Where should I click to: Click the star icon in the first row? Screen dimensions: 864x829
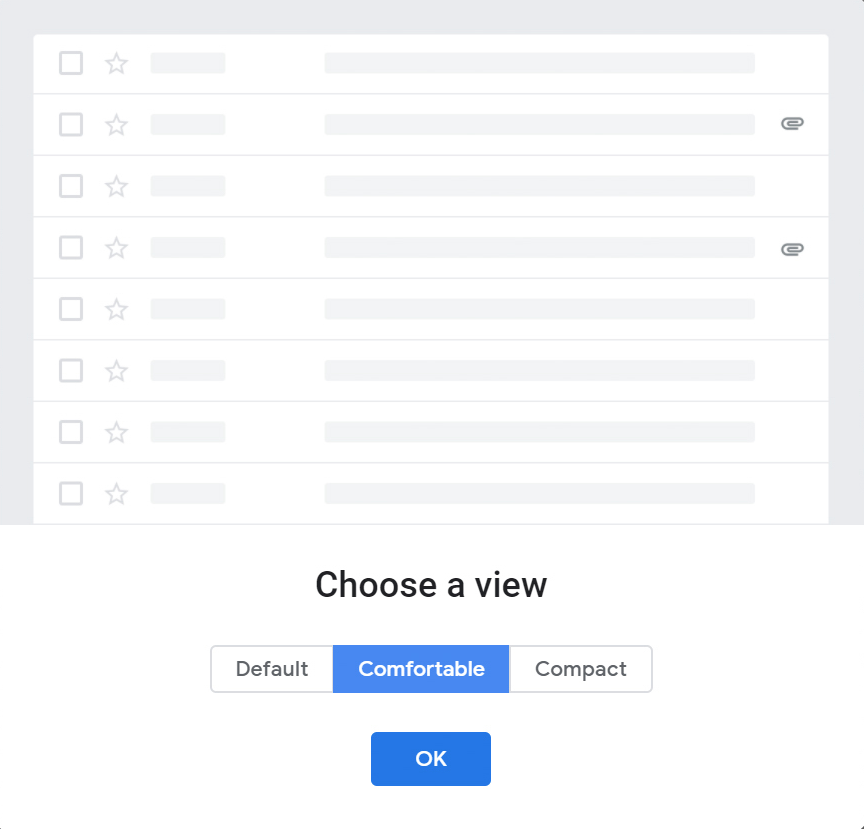116,63
